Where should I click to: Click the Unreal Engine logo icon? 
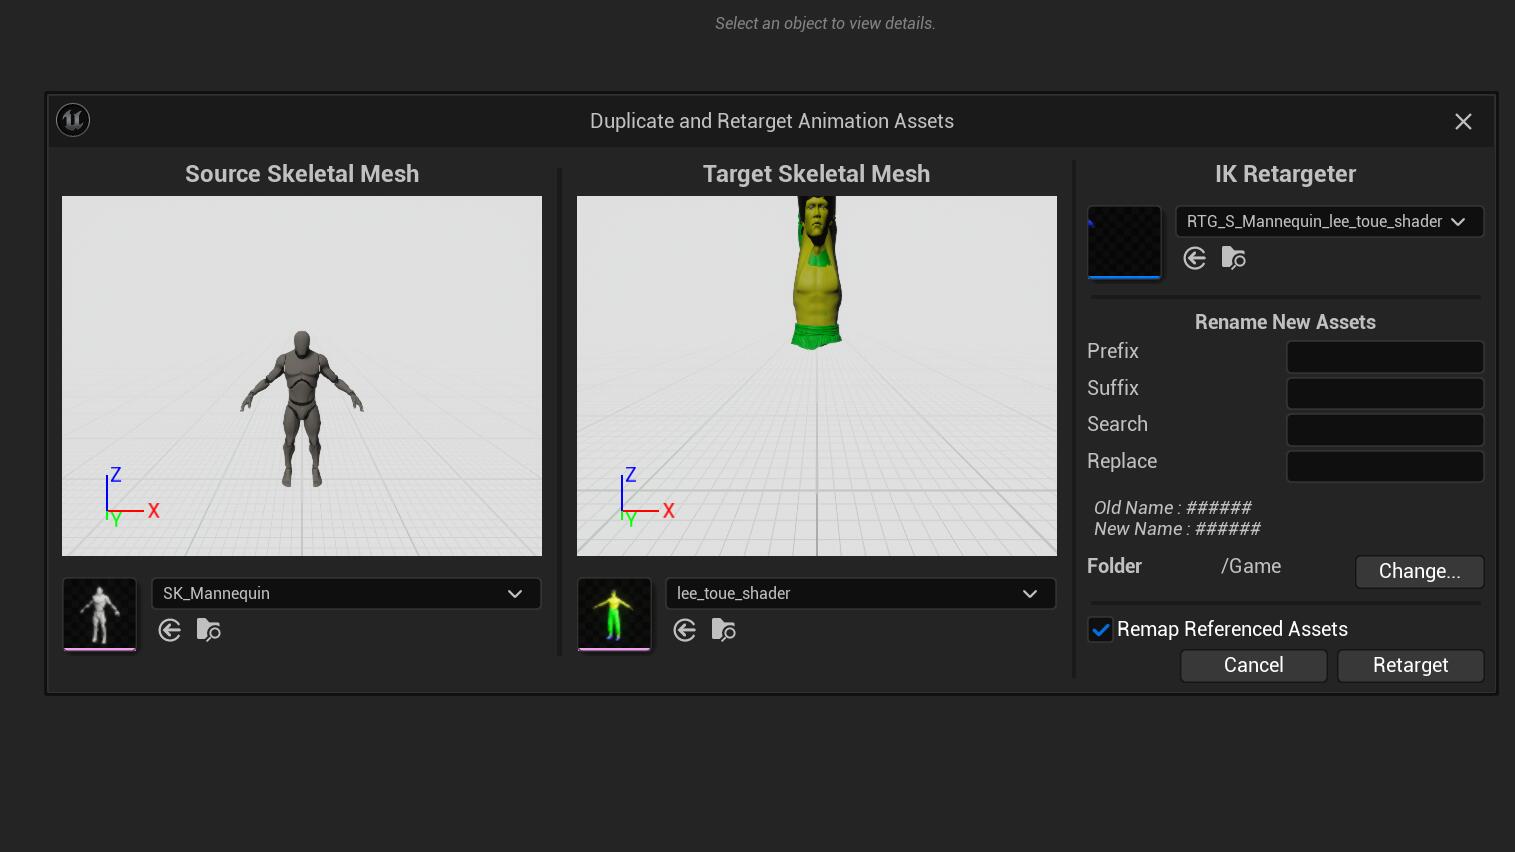[73, 120]
